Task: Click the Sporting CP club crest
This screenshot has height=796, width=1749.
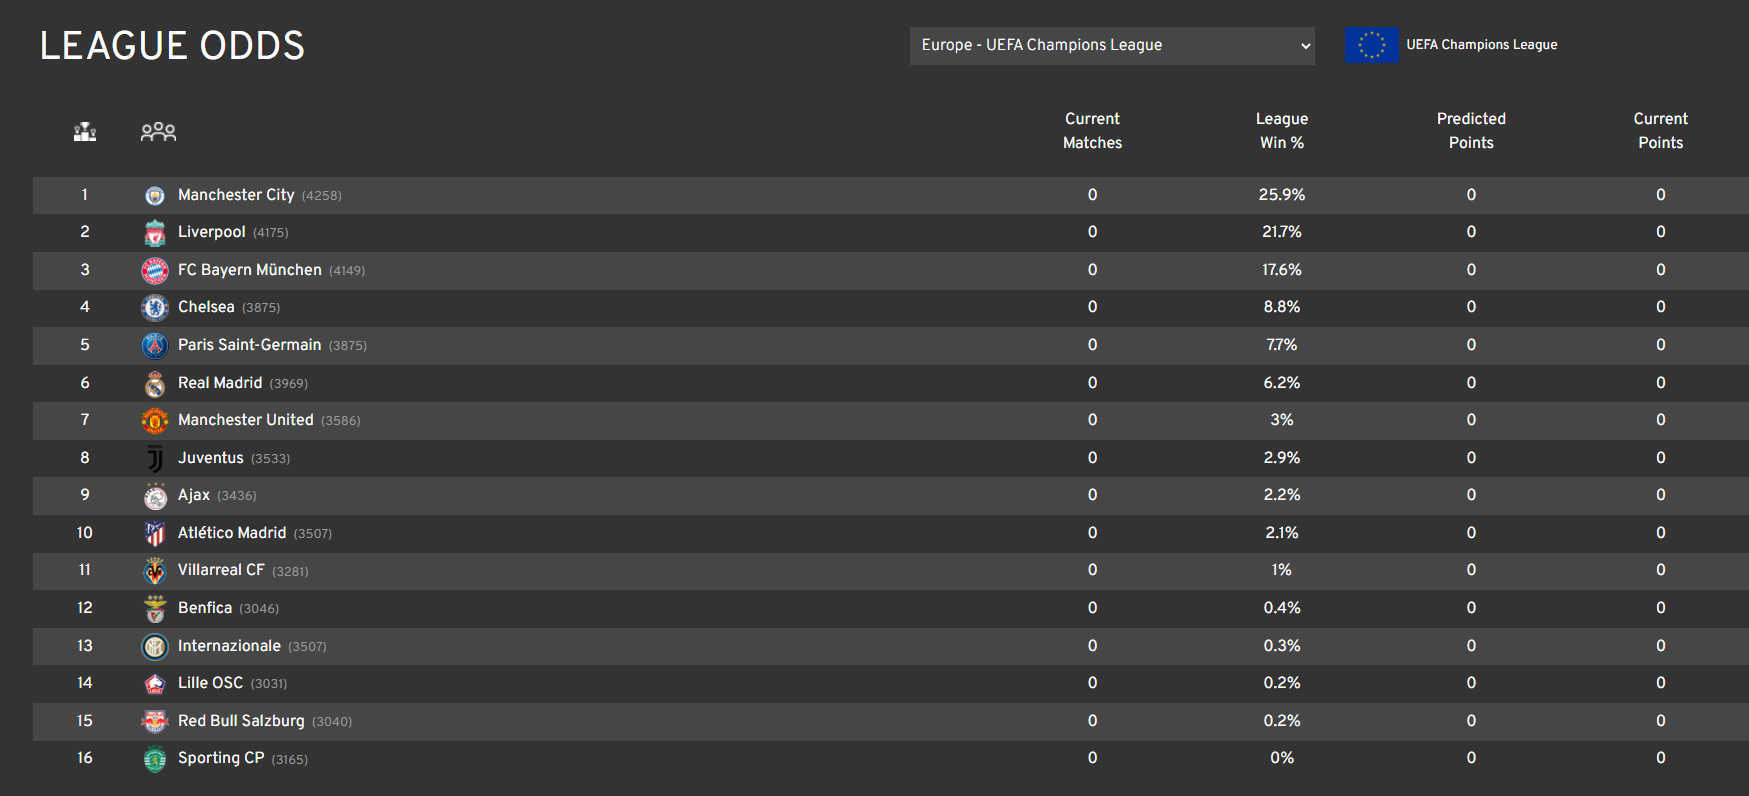Action: (x=154, y=759)
